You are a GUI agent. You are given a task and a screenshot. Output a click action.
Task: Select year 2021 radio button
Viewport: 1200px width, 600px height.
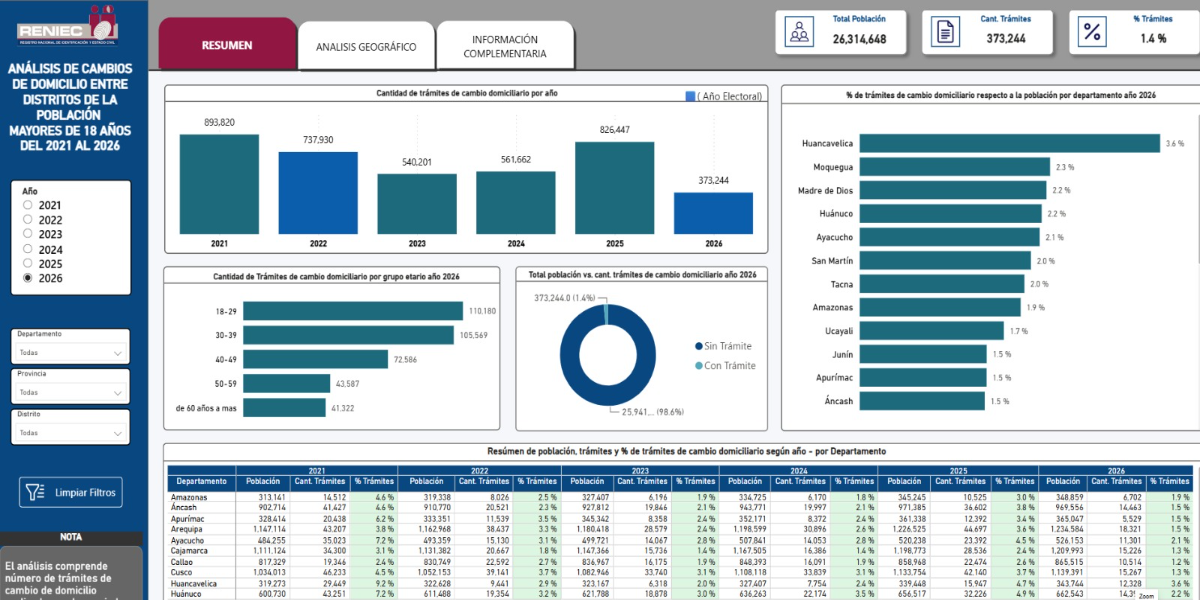(x=27, y=205)
